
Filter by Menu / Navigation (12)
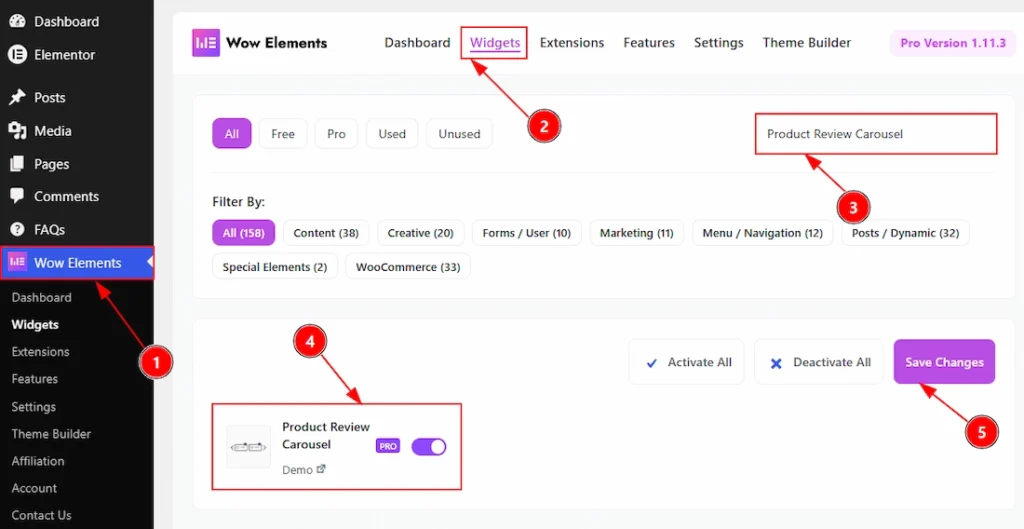click(x=763, y=232)
